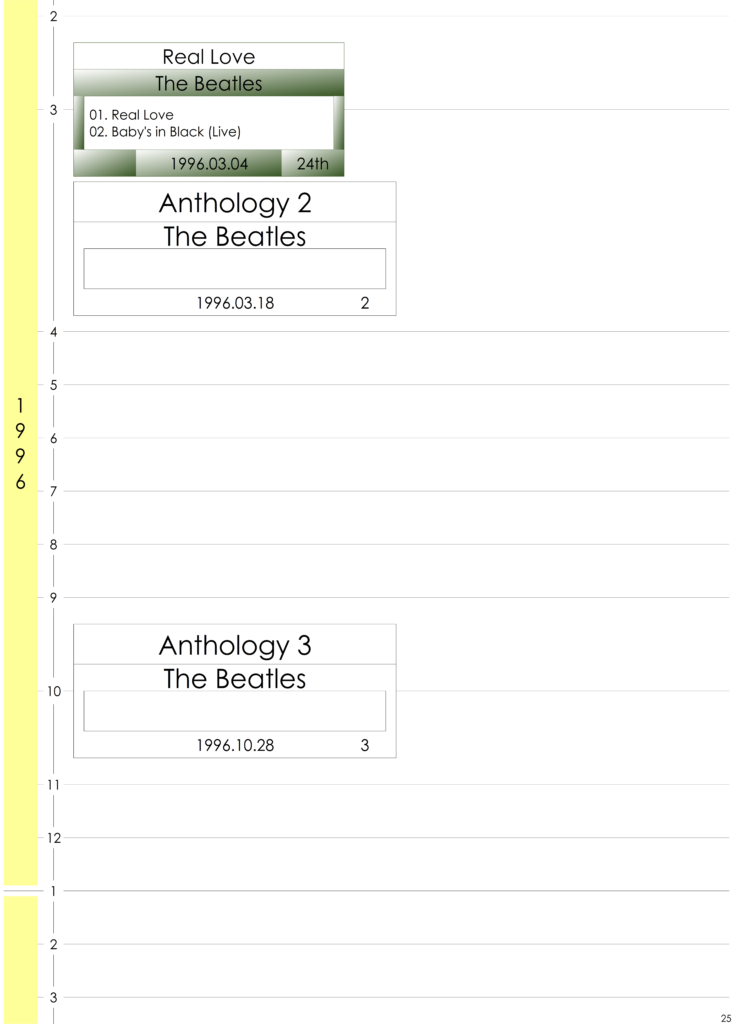733x1024 pixels.
Task: Open the "Anthology 3" album title
Action: coord(235,645)
